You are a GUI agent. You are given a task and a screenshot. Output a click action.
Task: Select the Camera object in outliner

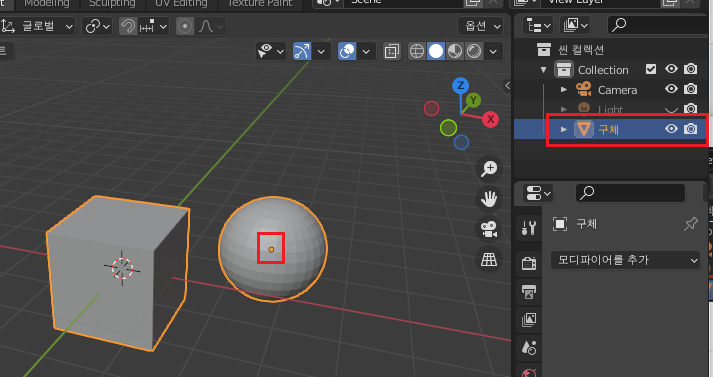click(617, 90)
